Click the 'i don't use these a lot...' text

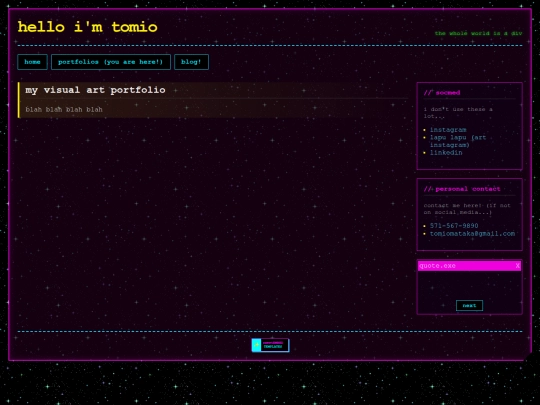click(458, 113)
